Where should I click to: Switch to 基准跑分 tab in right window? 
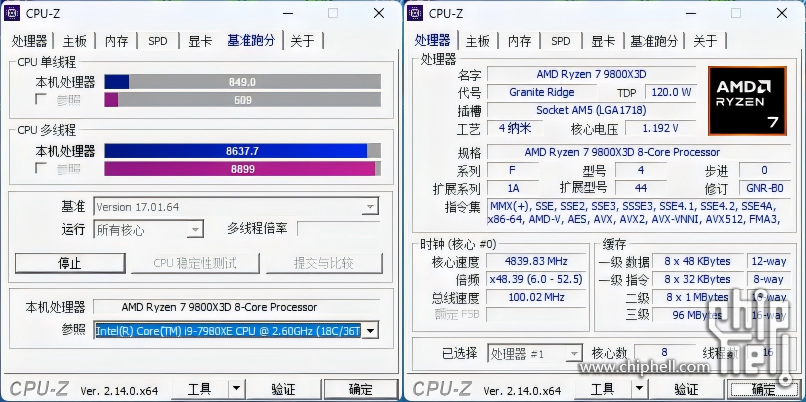[x=654, y=41]
